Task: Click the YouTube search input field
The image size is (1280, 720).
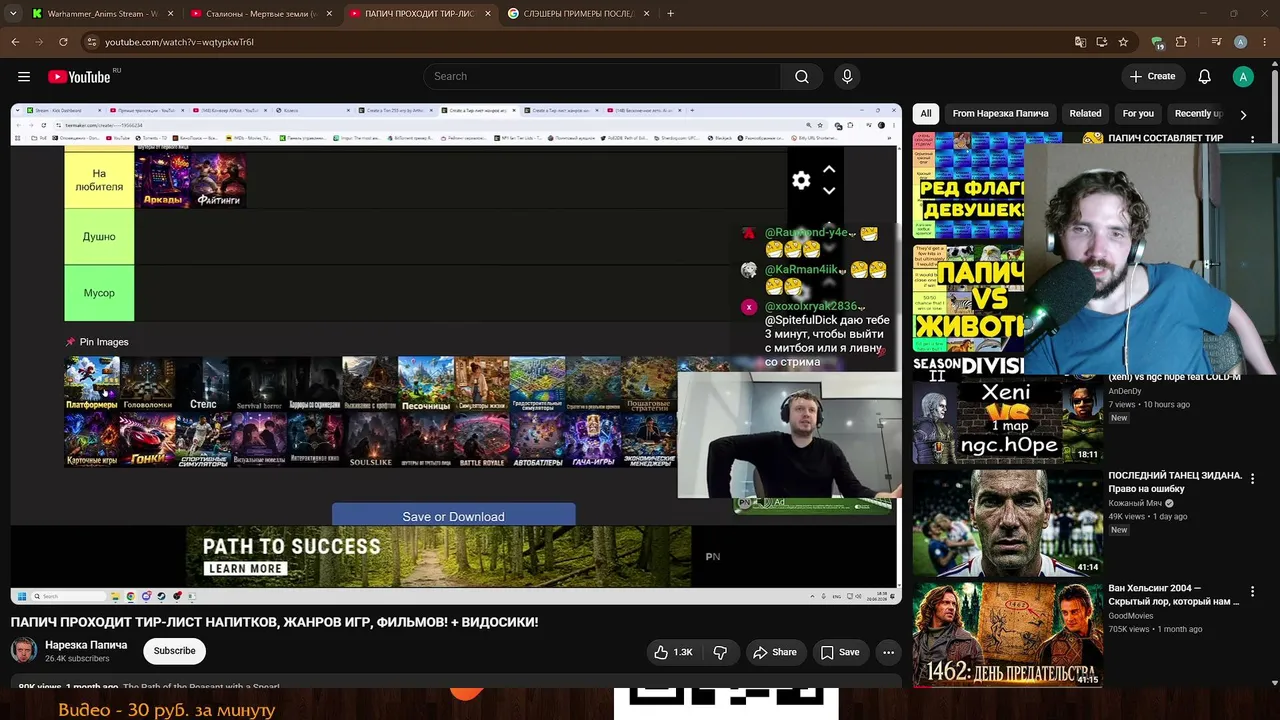Action: (x=602, y=76)
